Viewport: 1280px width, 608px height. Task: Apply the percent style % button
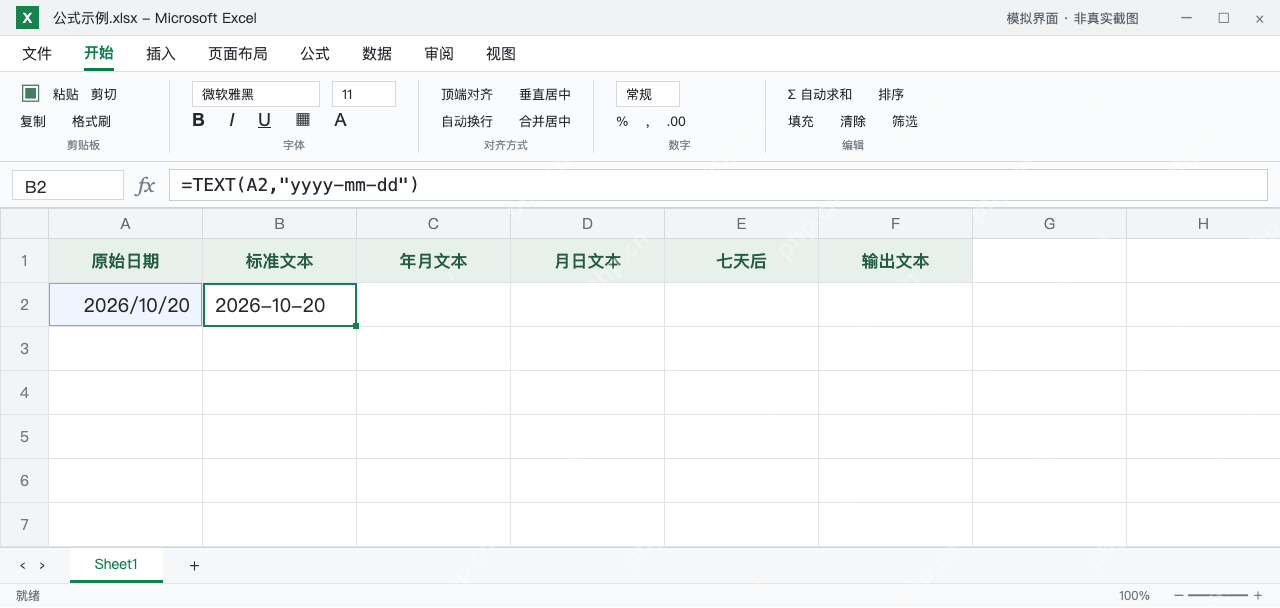[622, 121]
